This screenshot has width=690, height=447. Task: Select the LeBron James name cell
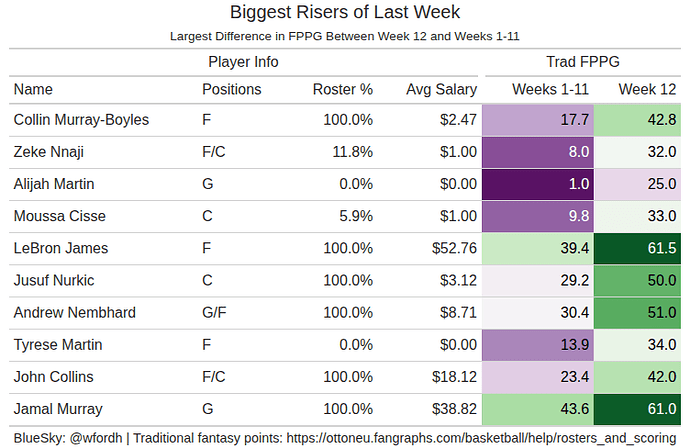point(61,248)
